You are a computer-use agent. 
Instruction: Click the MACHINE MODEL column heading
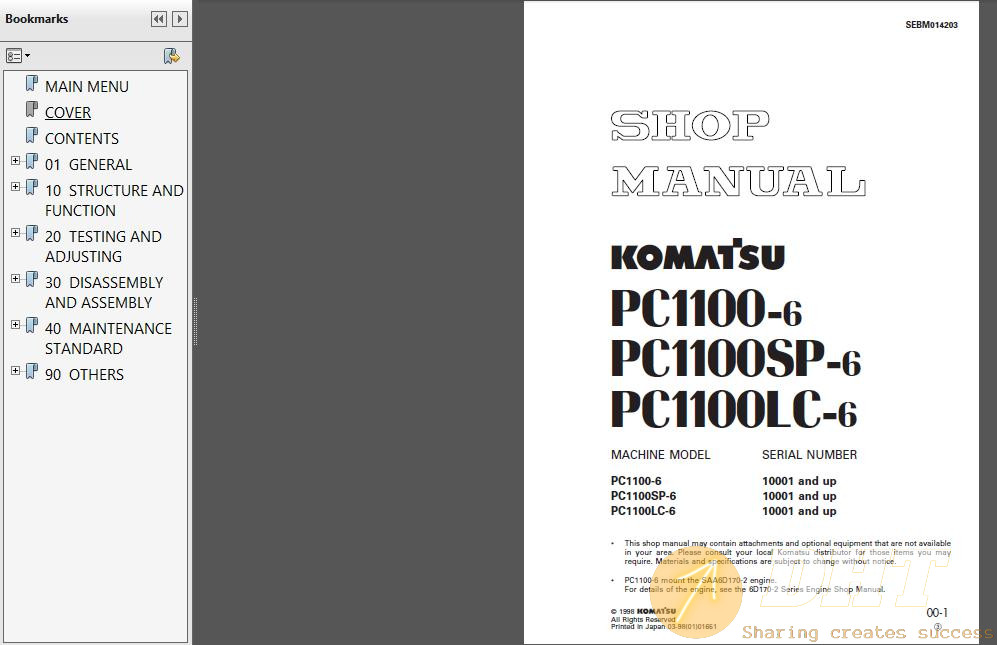pos(661,455)
